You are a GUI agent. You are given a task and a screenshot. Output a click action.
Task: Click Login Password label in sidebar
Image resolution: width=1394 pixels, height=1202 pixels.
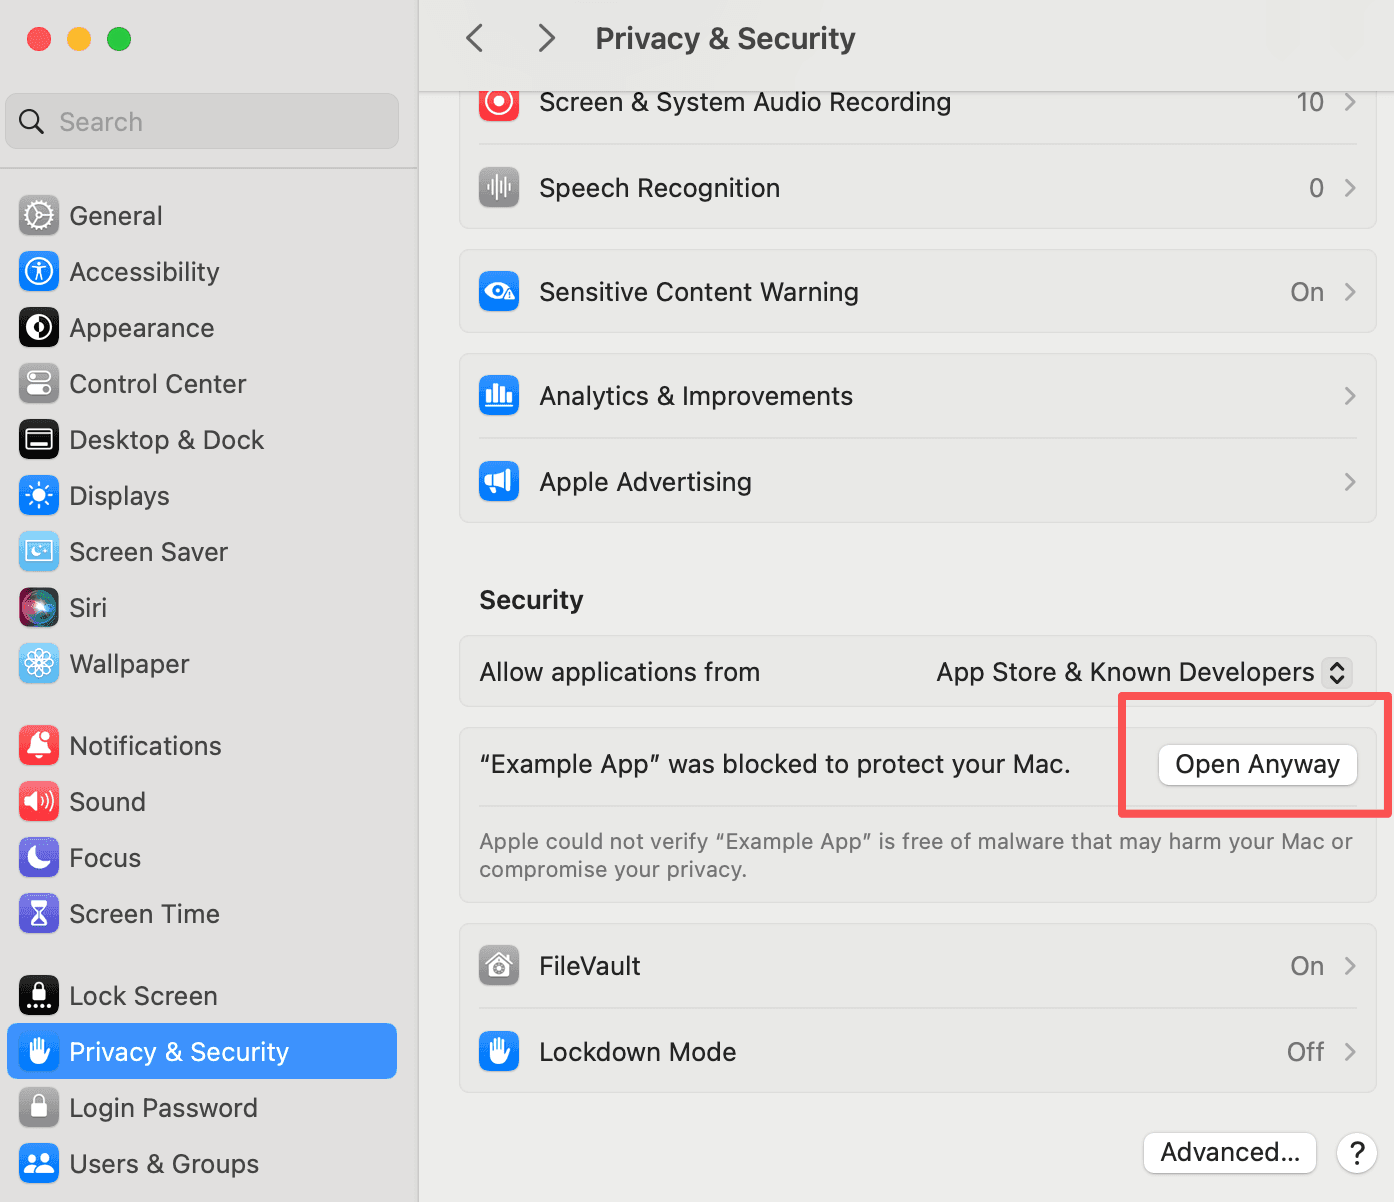(163, 1108)
